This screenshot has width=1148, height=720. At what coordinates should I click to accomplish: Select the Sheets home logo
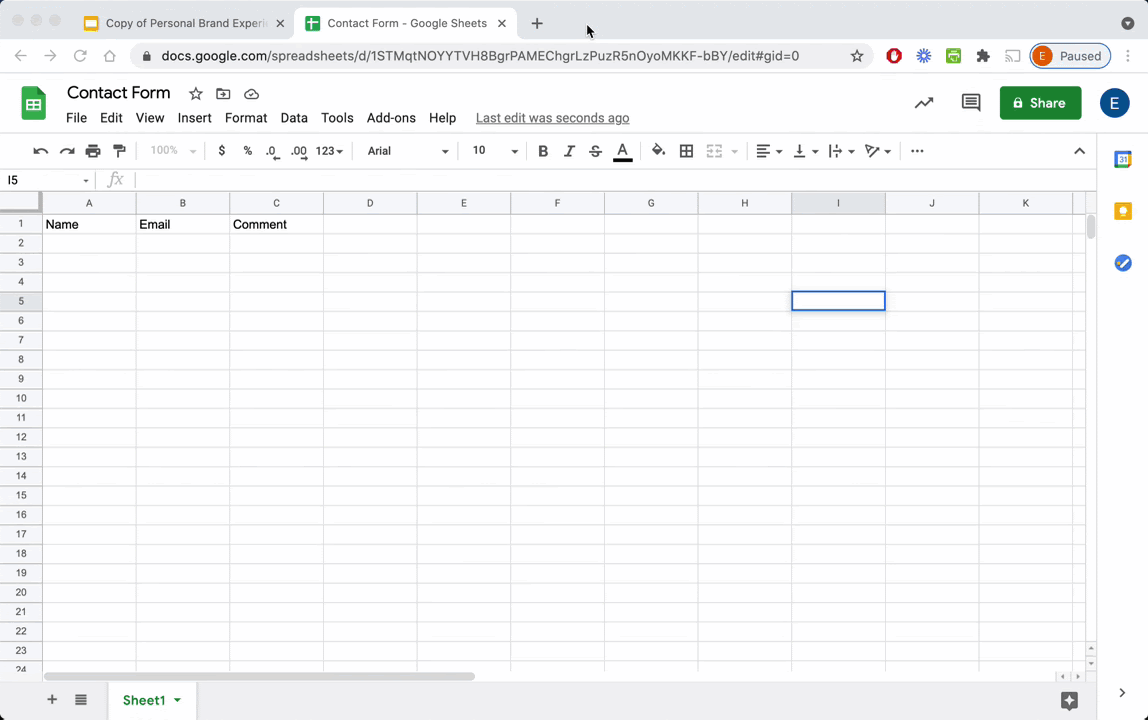pyautogui.click(x=33, y=103)
